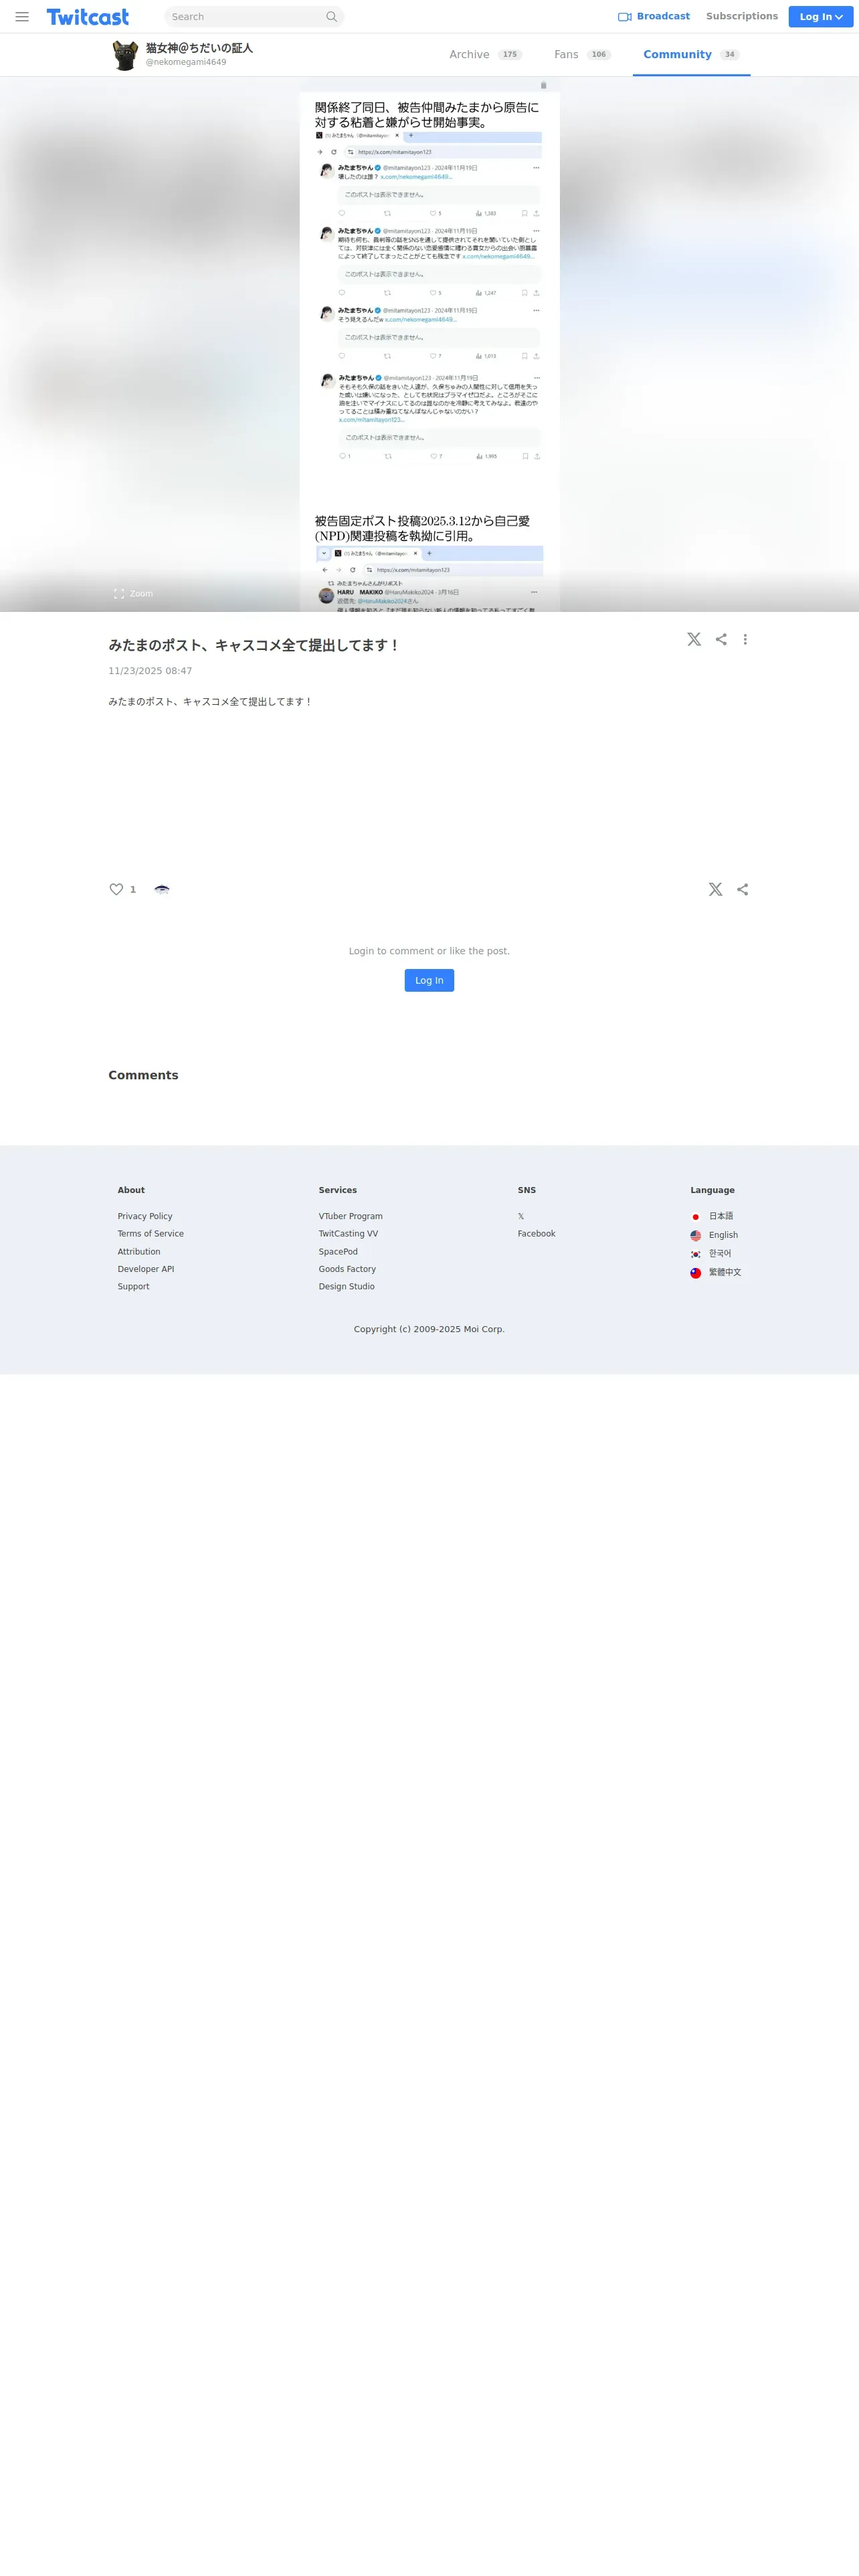Click the Zoom image button

point(133,594)
